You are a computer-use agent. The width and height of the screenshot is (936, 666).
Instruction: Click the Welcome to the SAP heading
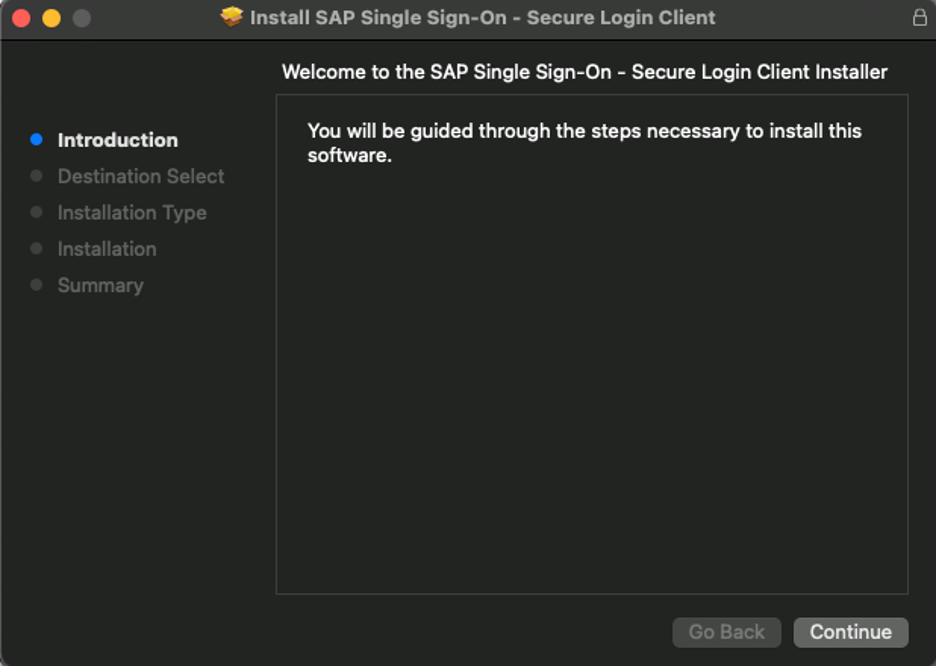(x=584, y=72)
